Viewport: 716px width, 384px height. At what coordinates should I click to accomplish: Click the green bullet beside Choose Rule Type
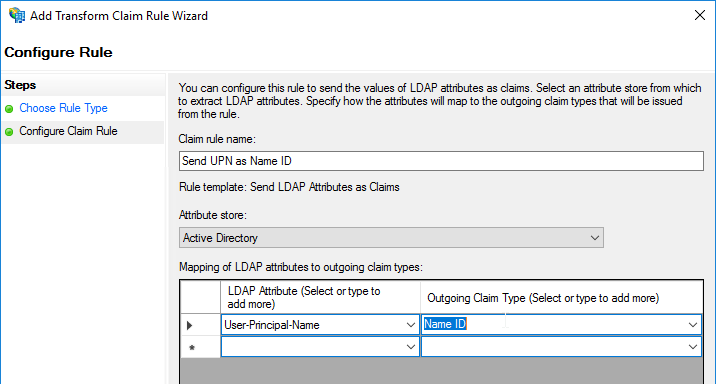tap(9, 109)
